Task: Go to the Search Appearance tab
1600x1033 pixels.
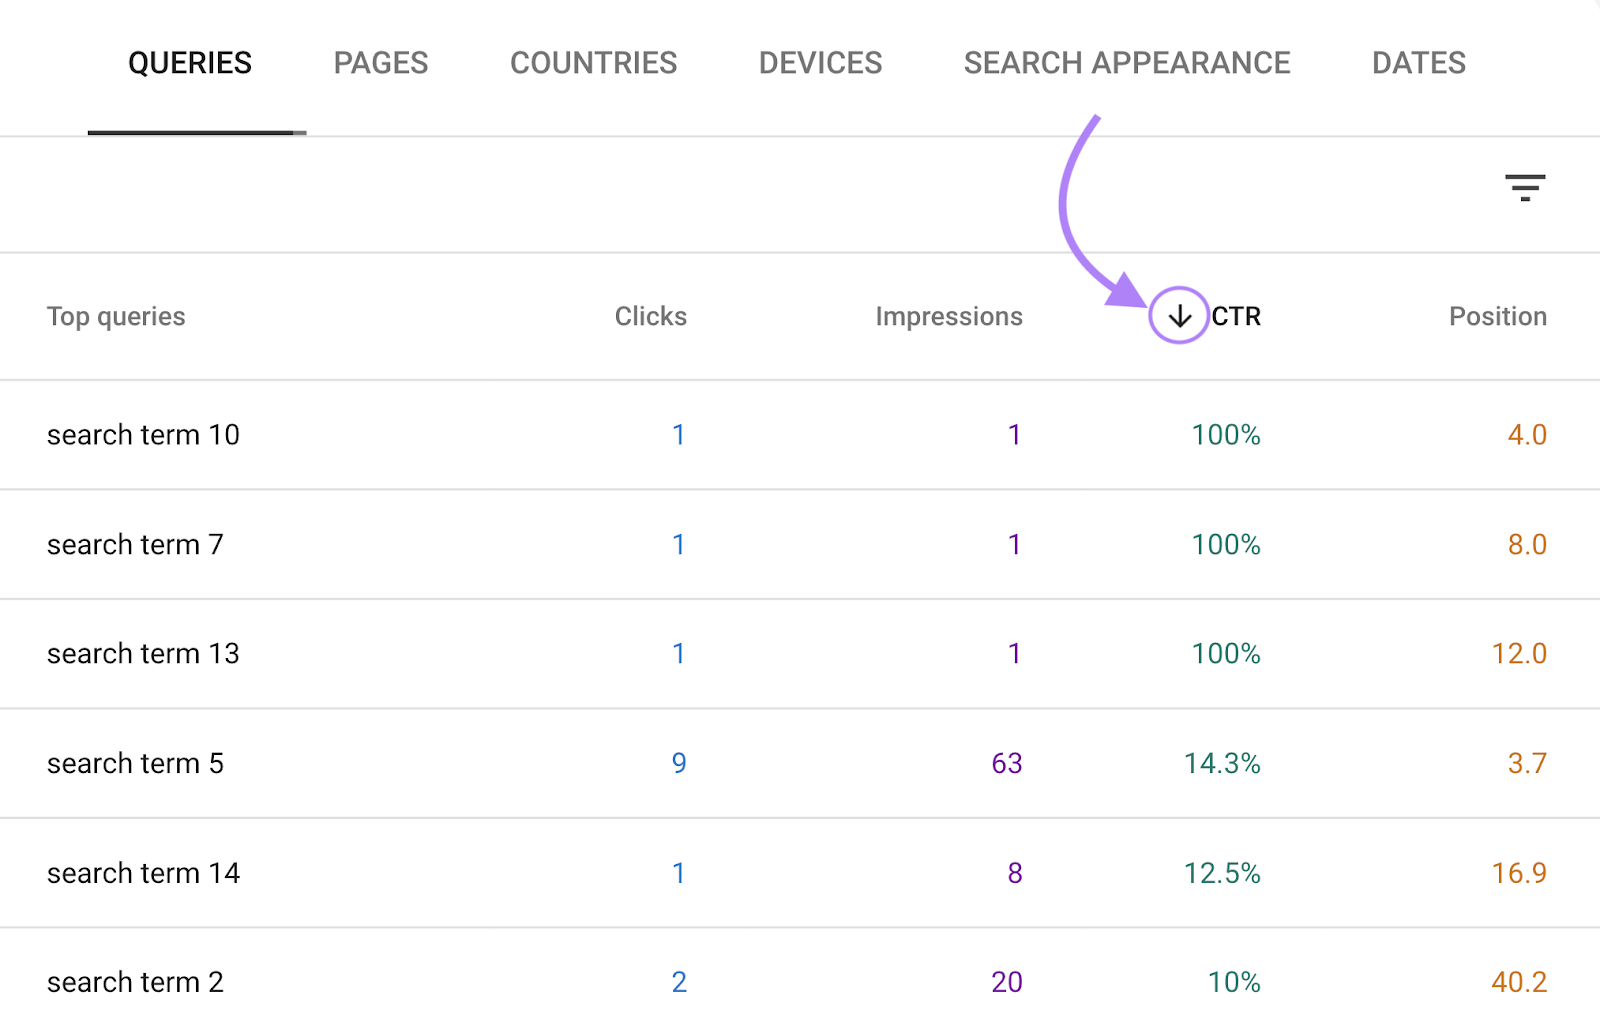Action: 1126,63
